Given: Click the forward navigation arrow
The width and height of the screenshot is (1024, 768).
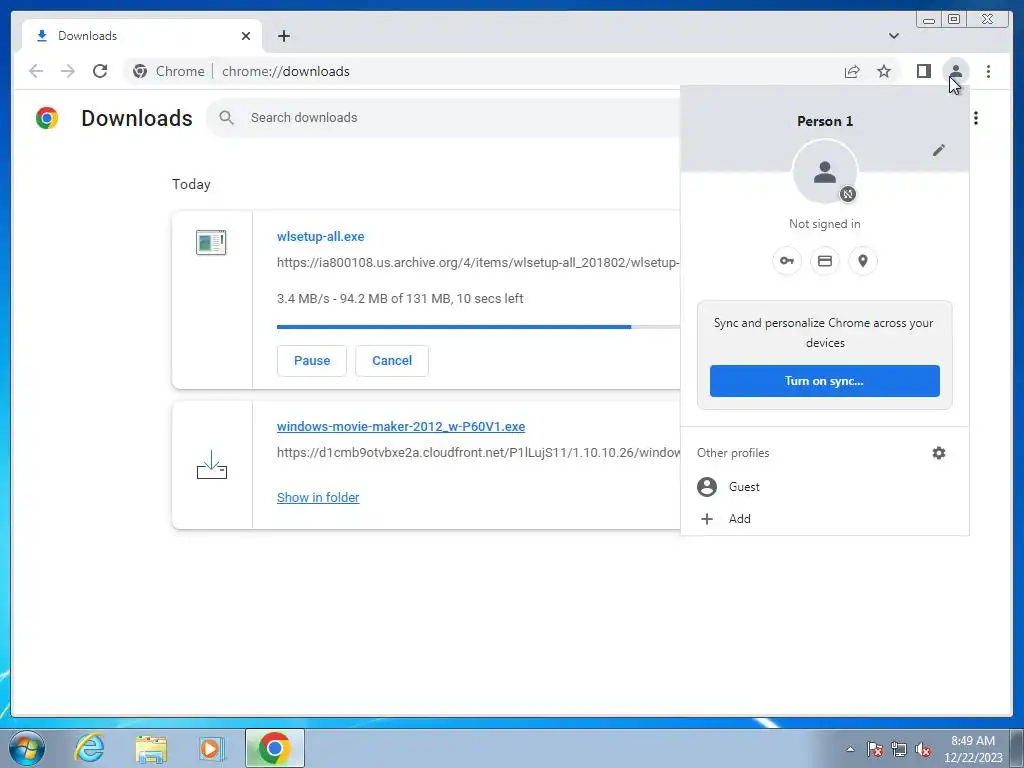Looking at the screenshot, I should tap(68, 71).
